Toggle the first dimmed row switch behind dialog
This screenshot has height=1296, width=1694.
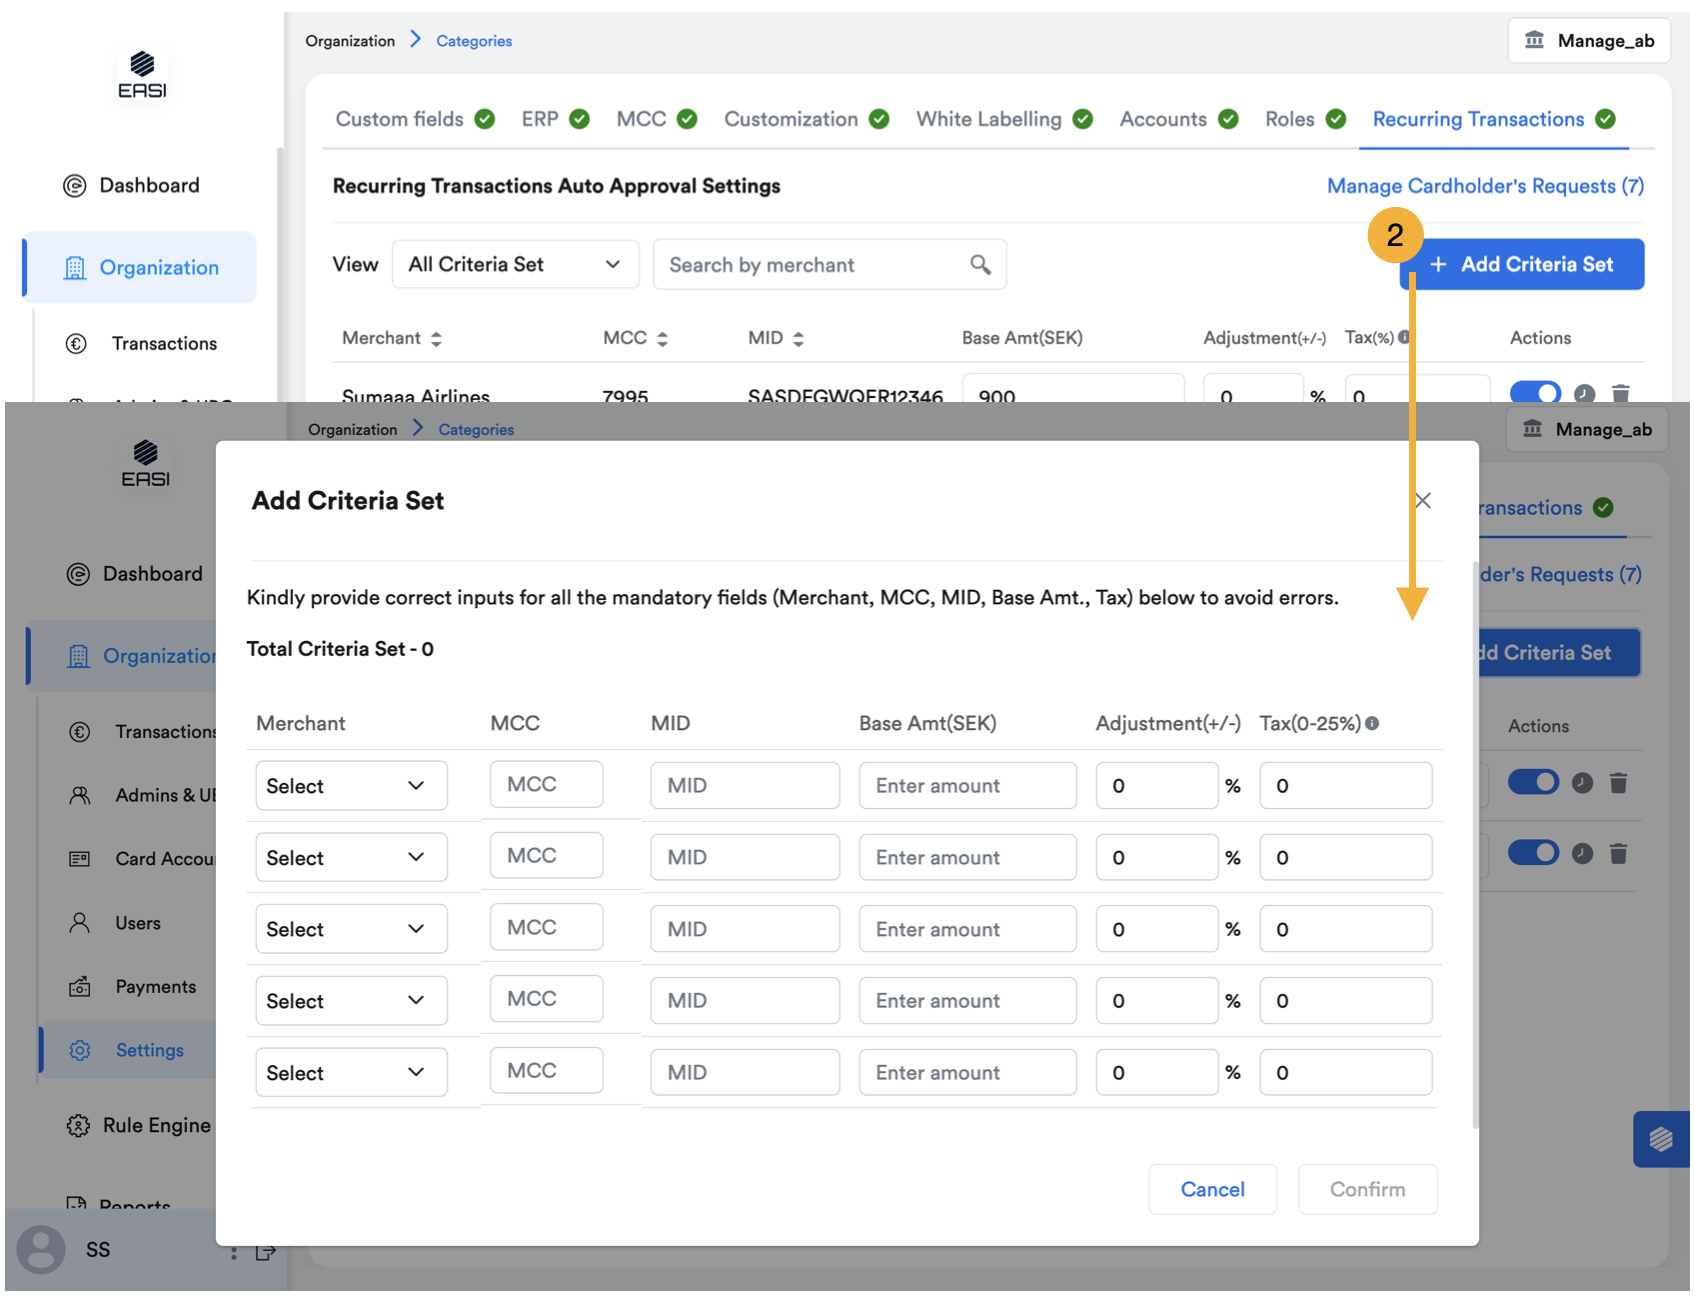pos(1533,782)
